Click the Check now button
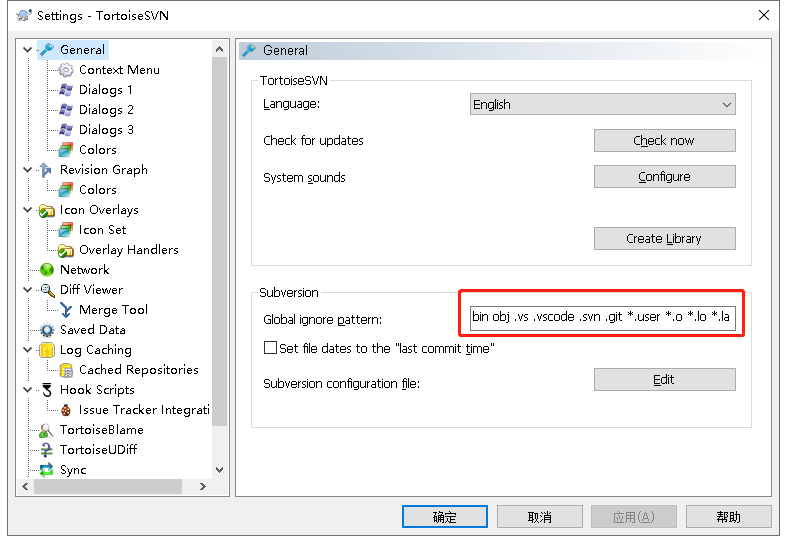This screenshot has width=787, height=543. [x=665, y=141]
